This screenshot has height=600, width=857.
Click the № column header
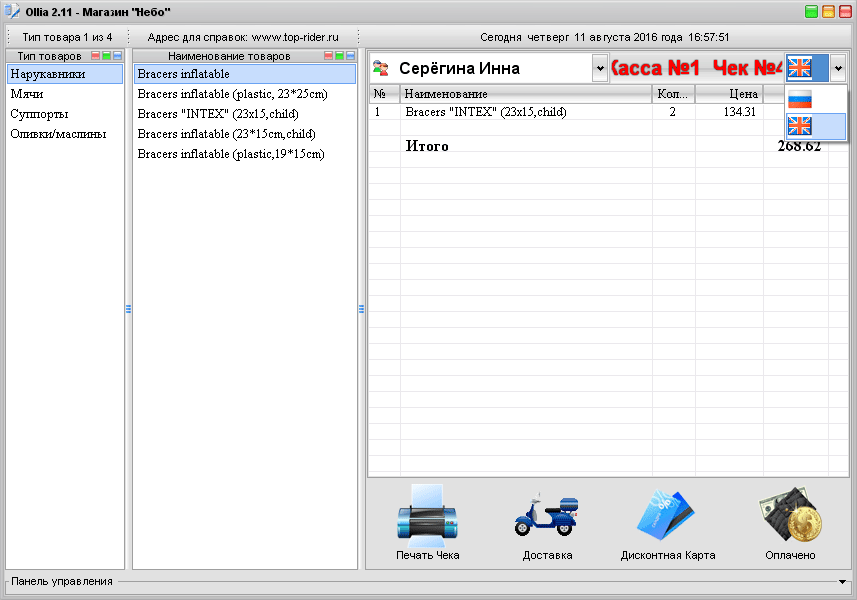[x=385, y=94]
